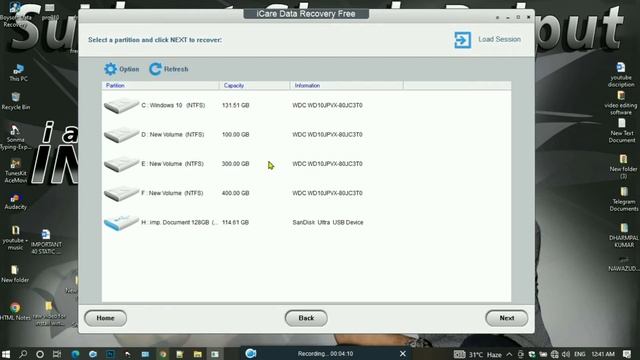Click the ENG language indicator

(x=580, y=354)
